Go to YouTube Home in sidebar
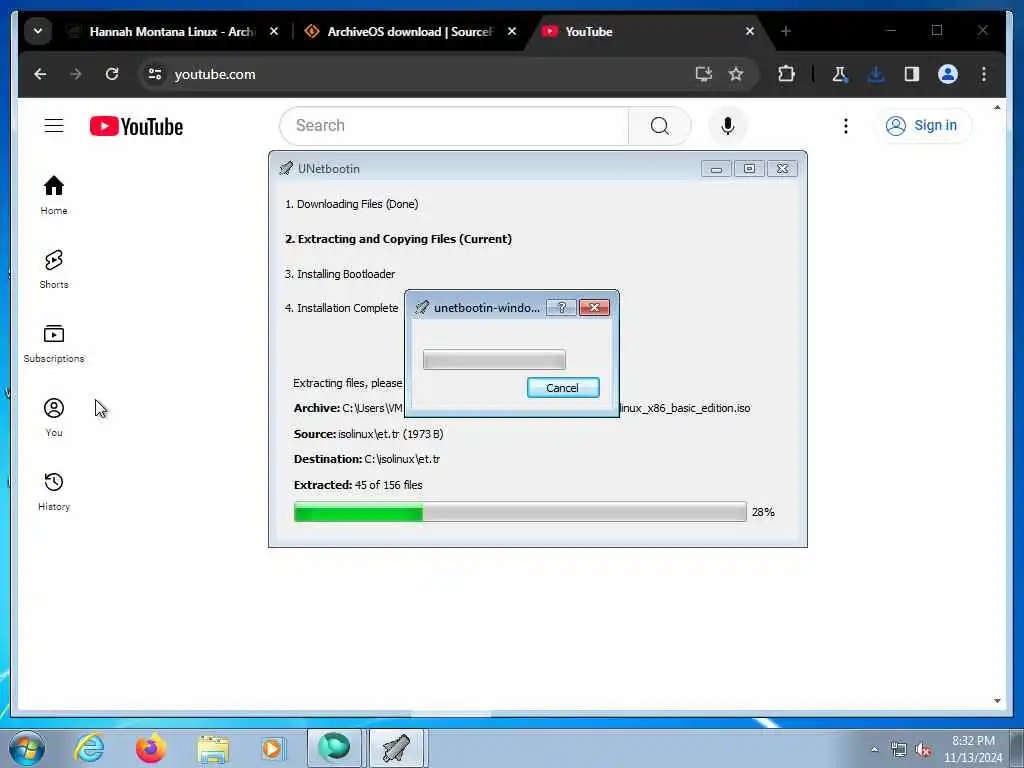Screen dimensions: 1024x768 point(54,195)
